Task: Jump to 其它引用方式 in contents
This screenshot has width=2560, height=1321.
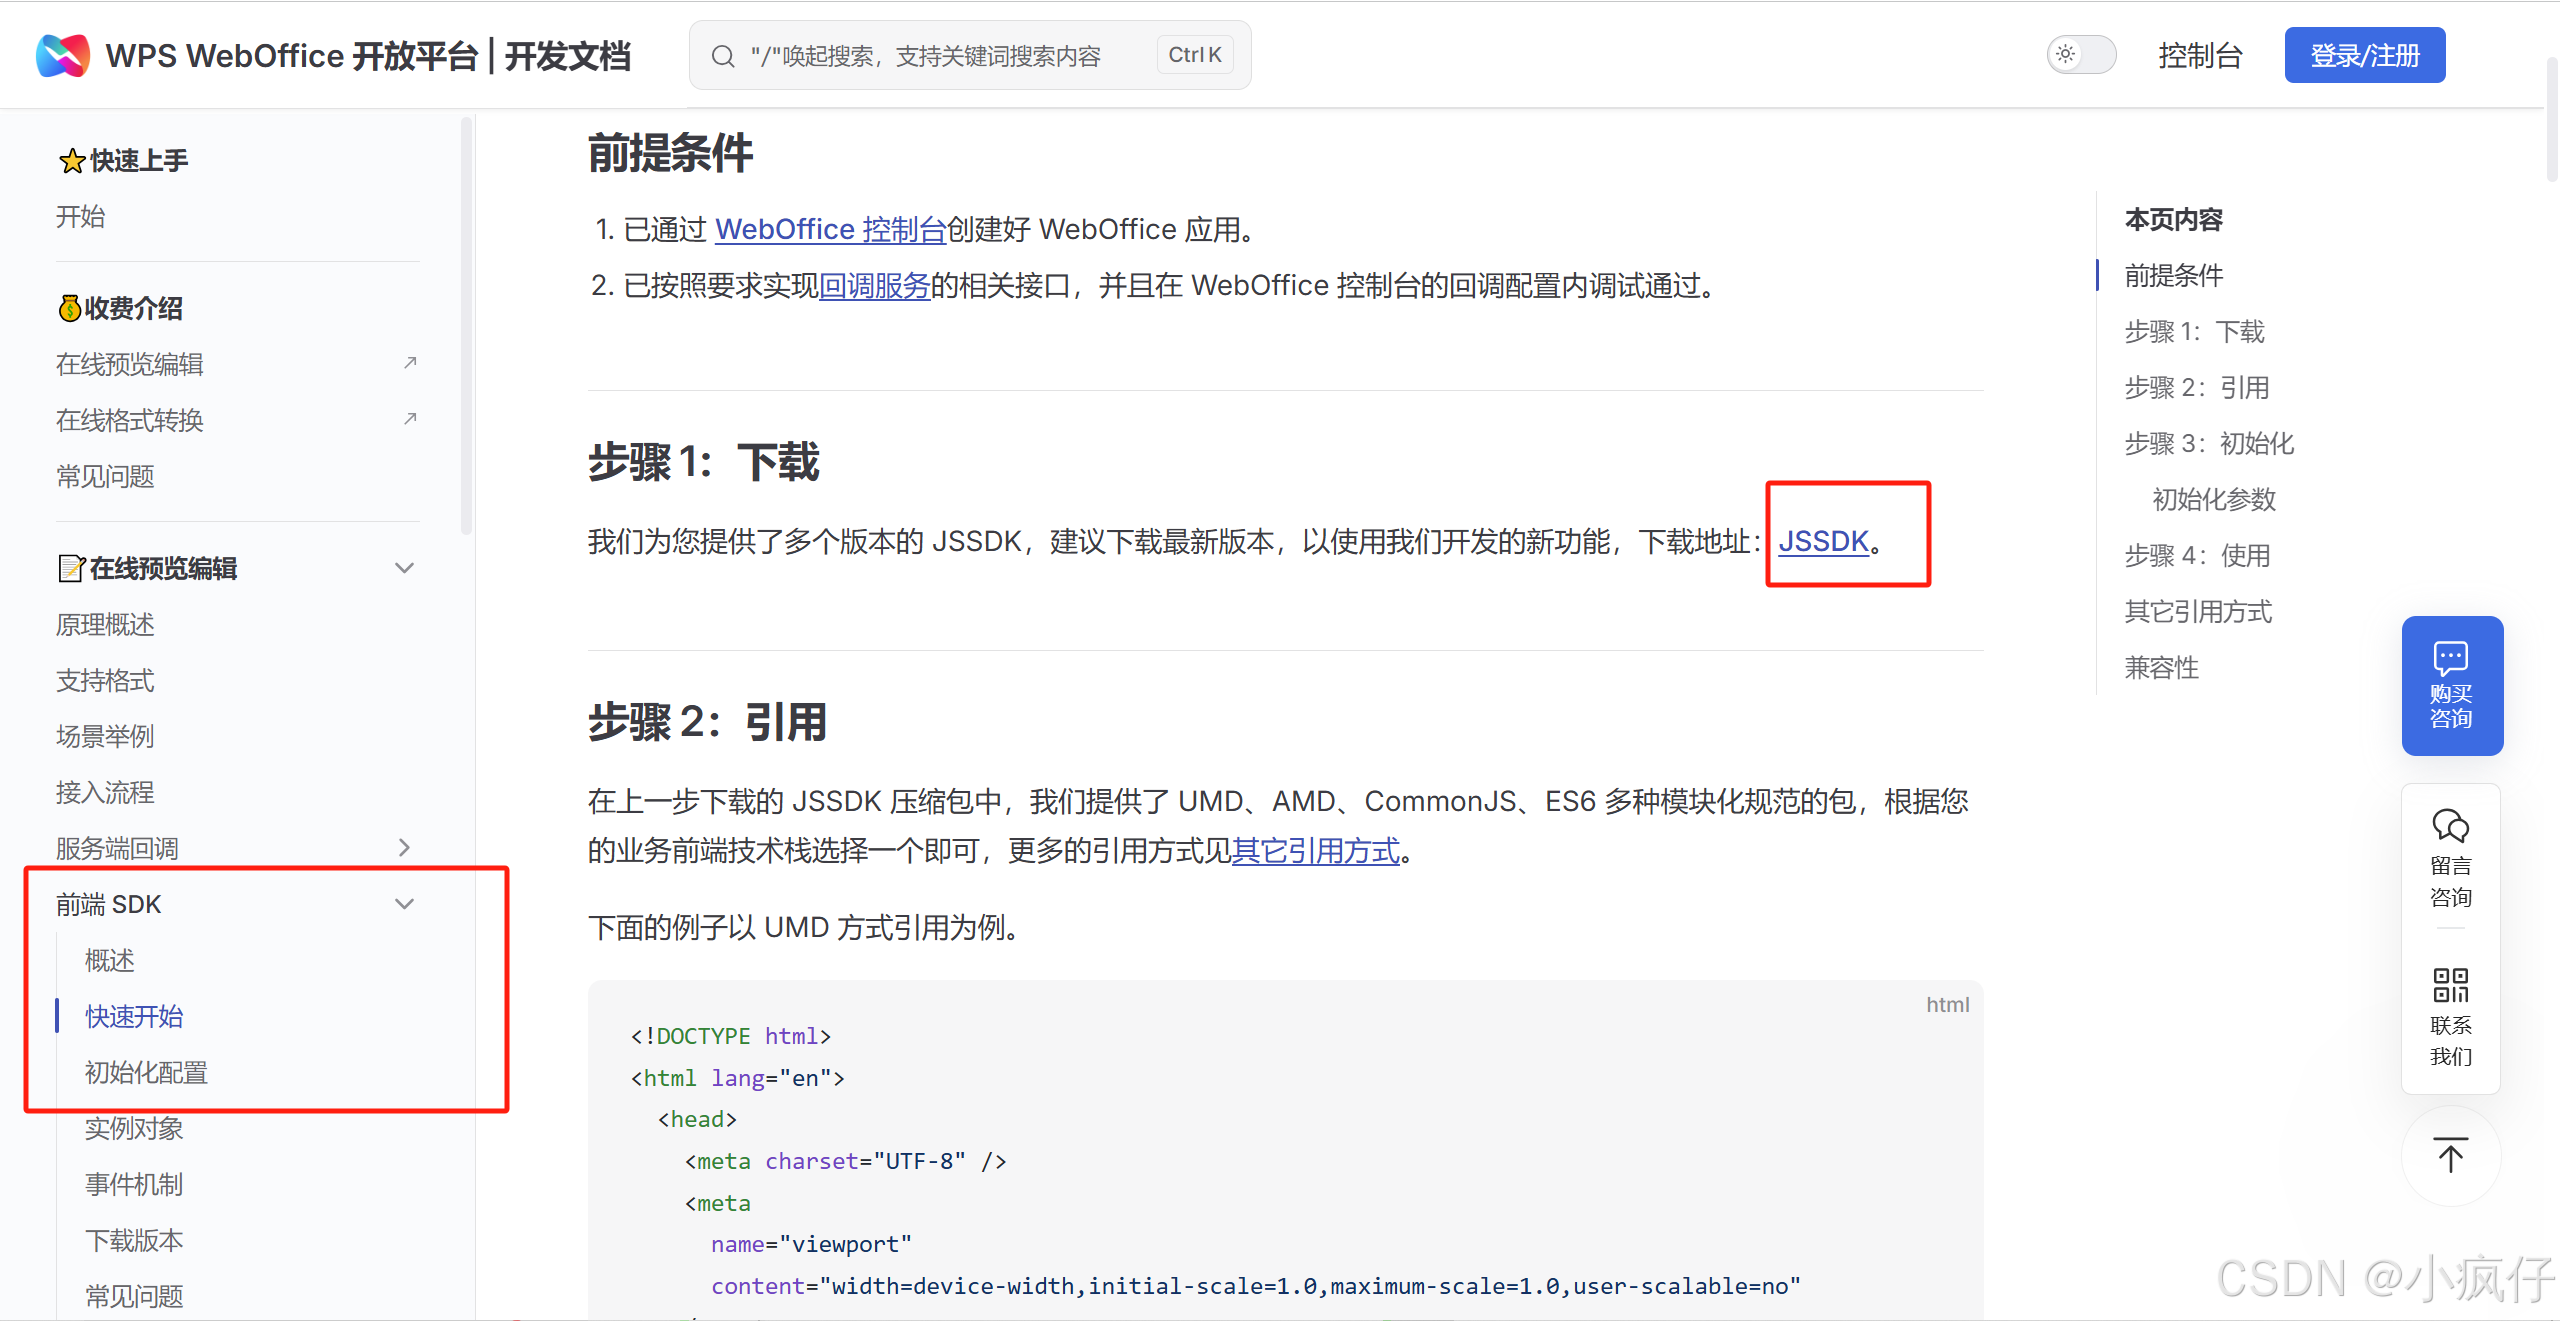Action: click(x=2198, y=611)
